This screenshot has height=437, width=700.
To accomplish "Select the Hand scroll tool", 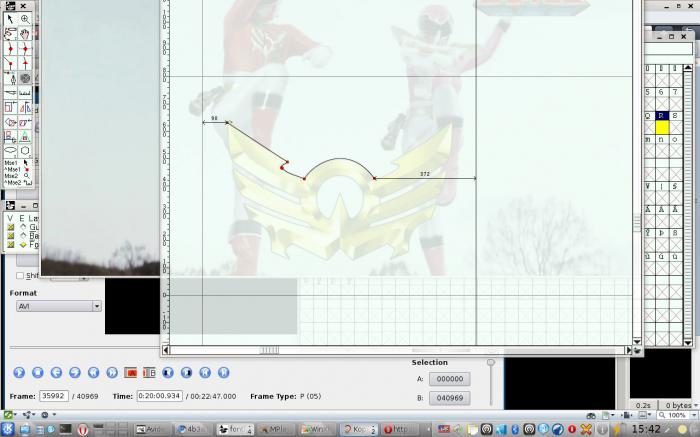I will click(x=25, y=34).
